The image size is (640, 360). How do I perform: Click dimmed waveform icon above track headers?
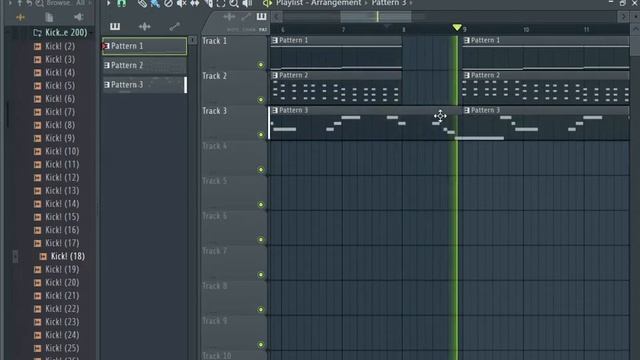coord(229,17)
